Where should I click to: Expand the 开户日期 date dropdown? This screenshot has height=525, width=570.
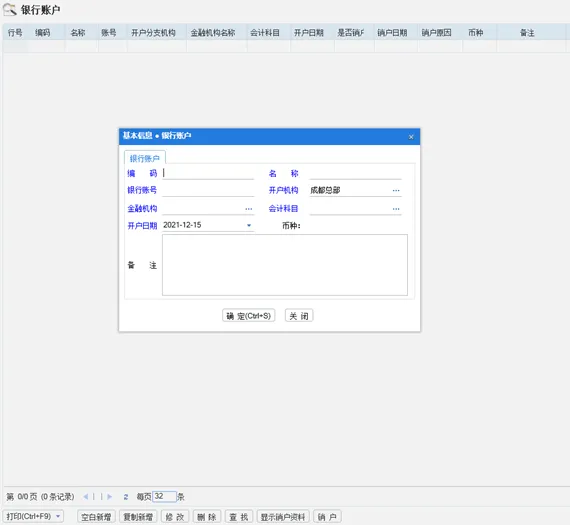pyautogui.click(x=249, y=225)
